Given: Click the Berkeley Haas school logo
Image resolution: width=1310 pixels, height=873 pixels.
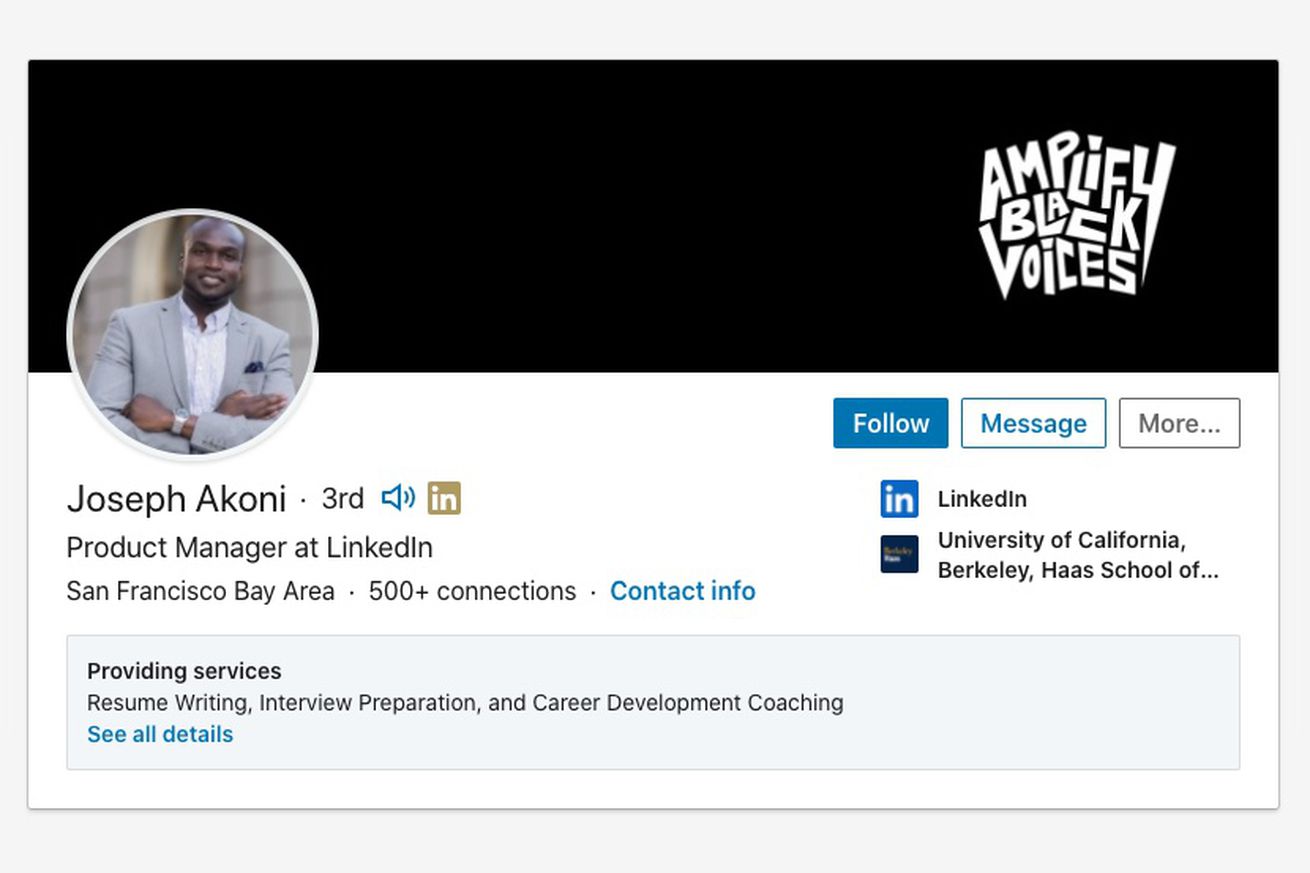Looking at the screenshot, I should click(899, 554).
